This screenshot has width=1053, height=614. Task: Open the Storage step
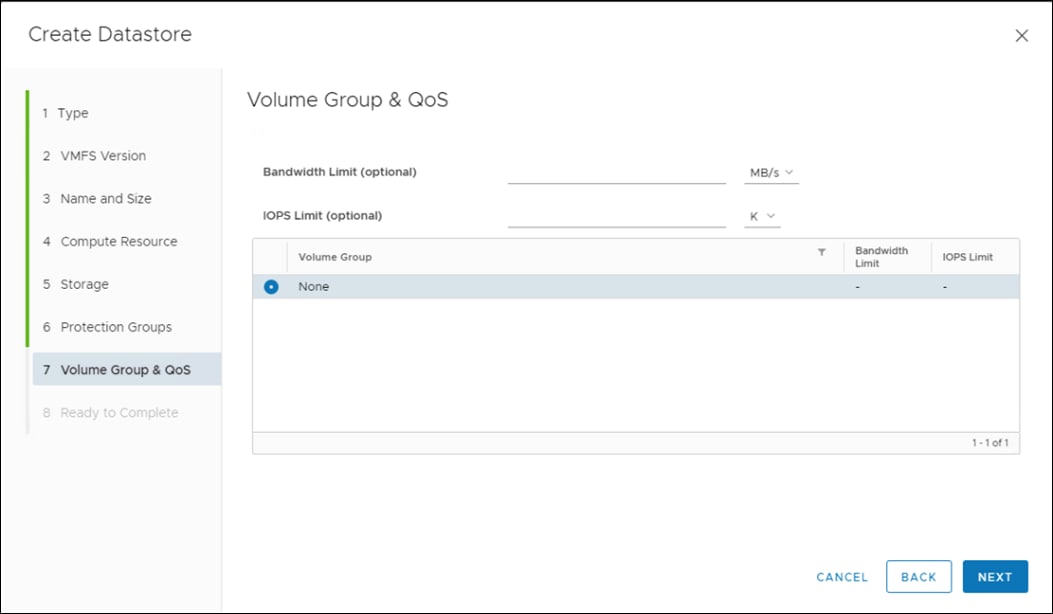click(x=87, y=284)
